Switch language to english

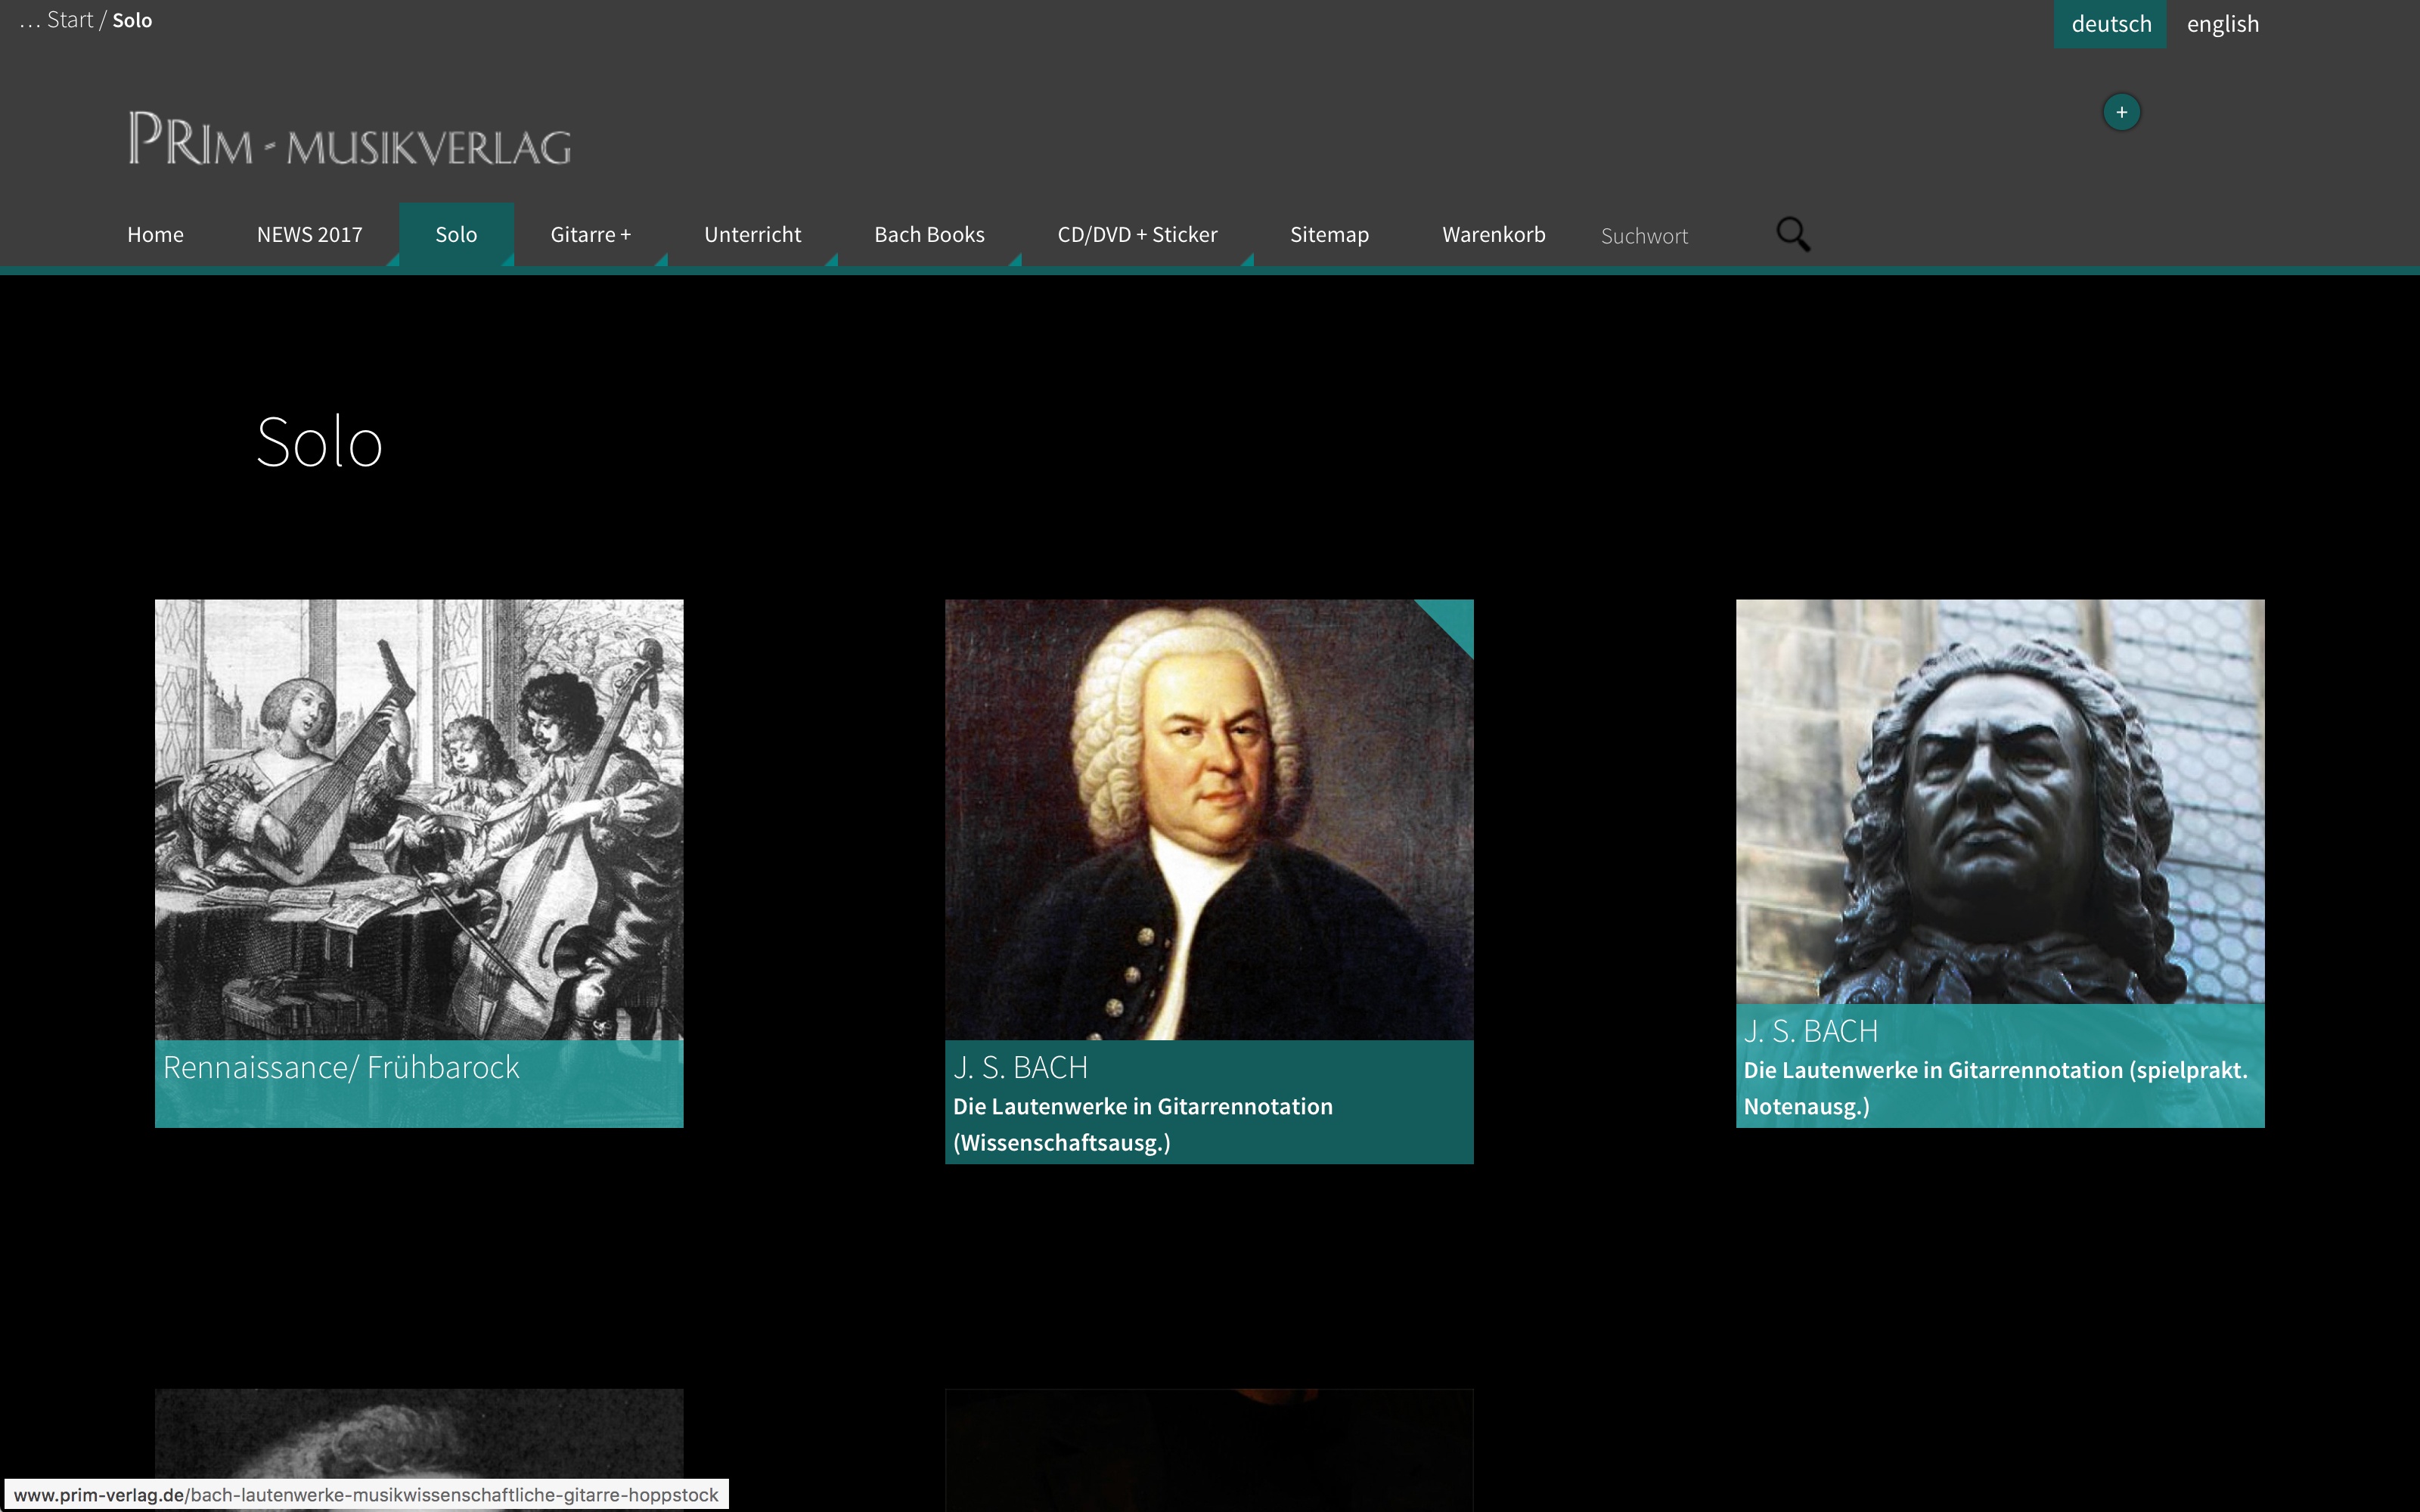tap(2222, 24)
